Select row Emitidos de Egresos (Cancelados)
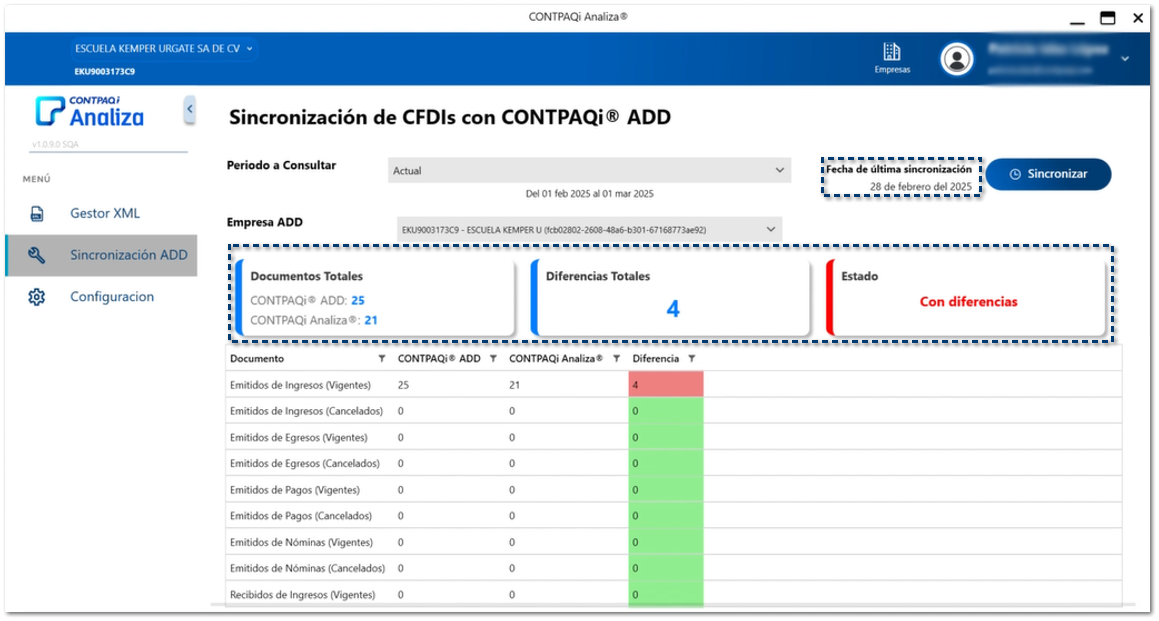This screenshot has height=621, width=1159. pos(673,464)
